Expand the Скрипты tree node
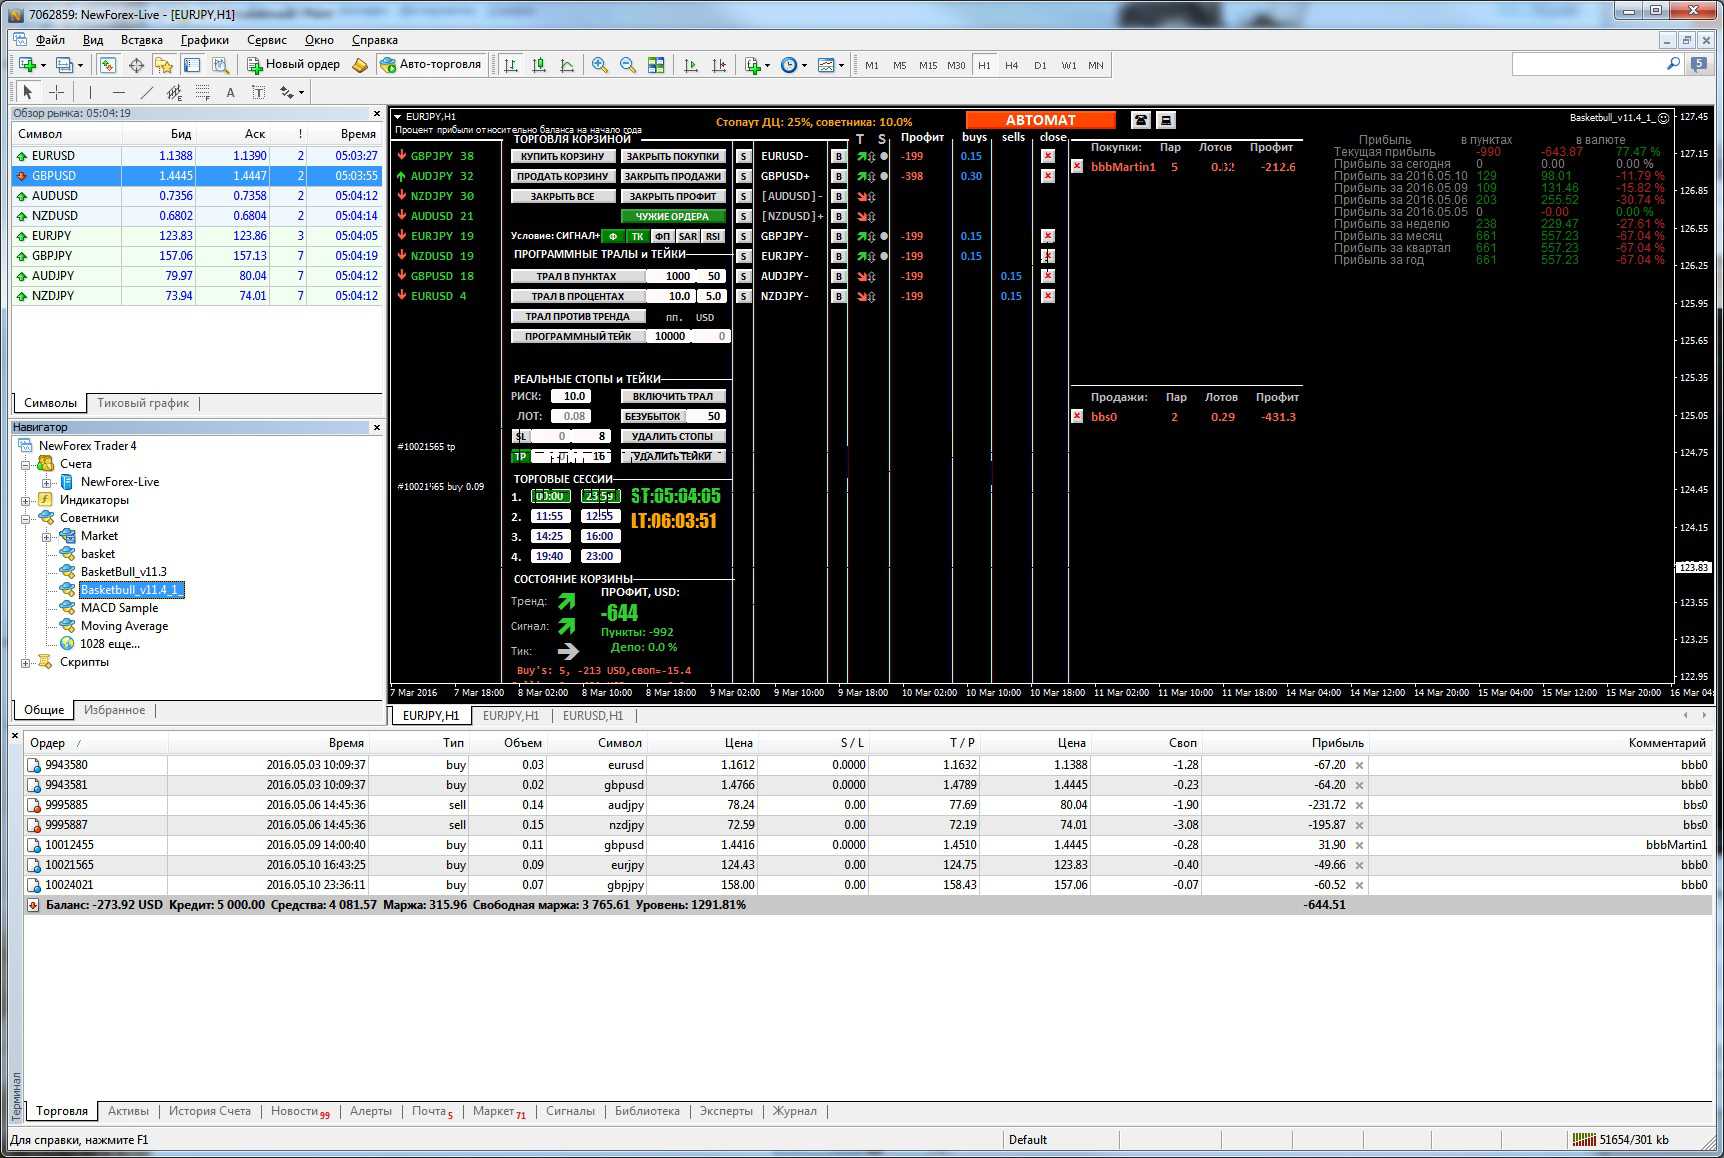1724x1158 pixels. 26,662
